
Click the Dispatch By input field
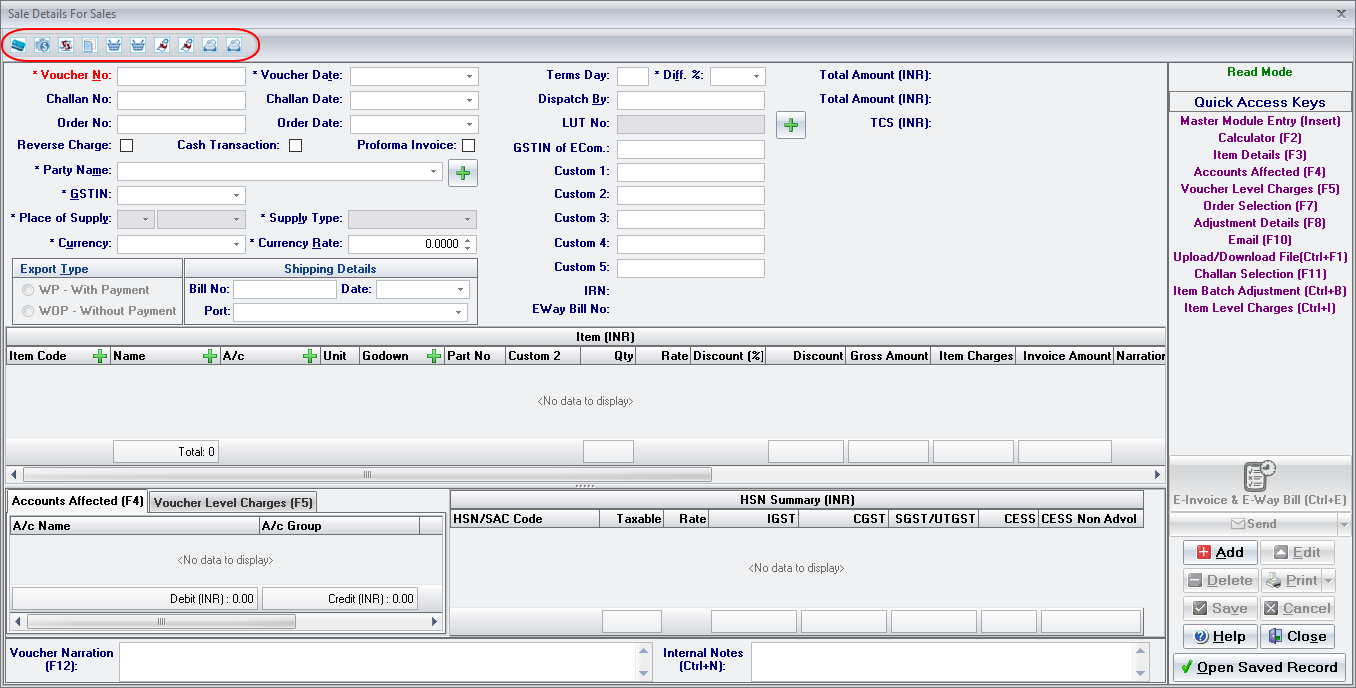click(x=691, y=100)
